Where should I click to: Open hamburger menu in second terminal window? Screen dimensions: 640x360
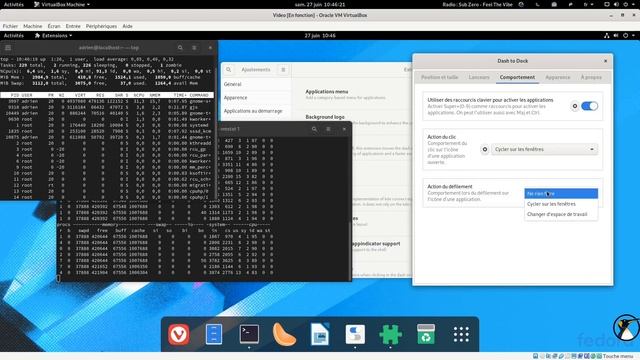328,129
